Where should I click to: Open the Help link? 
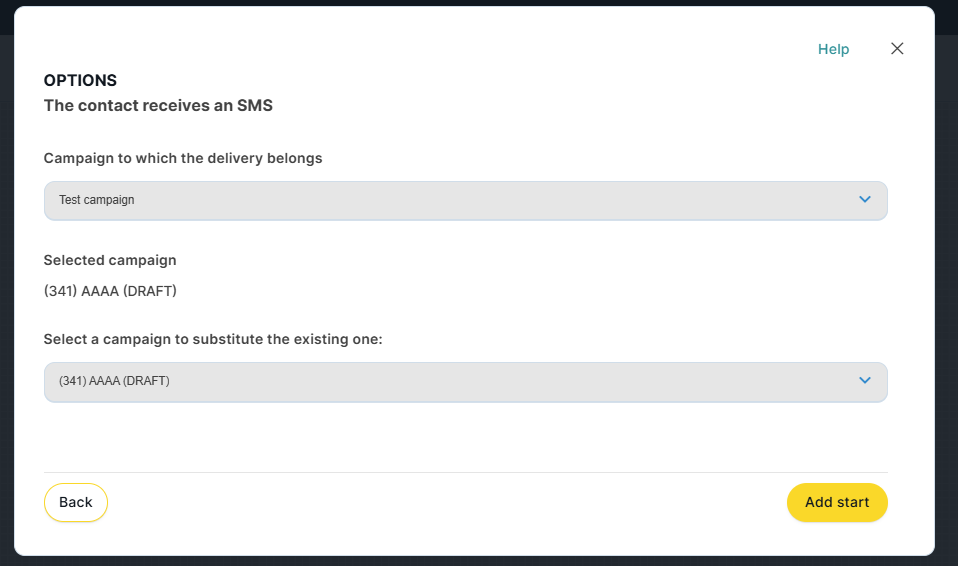tap(833, 49)
